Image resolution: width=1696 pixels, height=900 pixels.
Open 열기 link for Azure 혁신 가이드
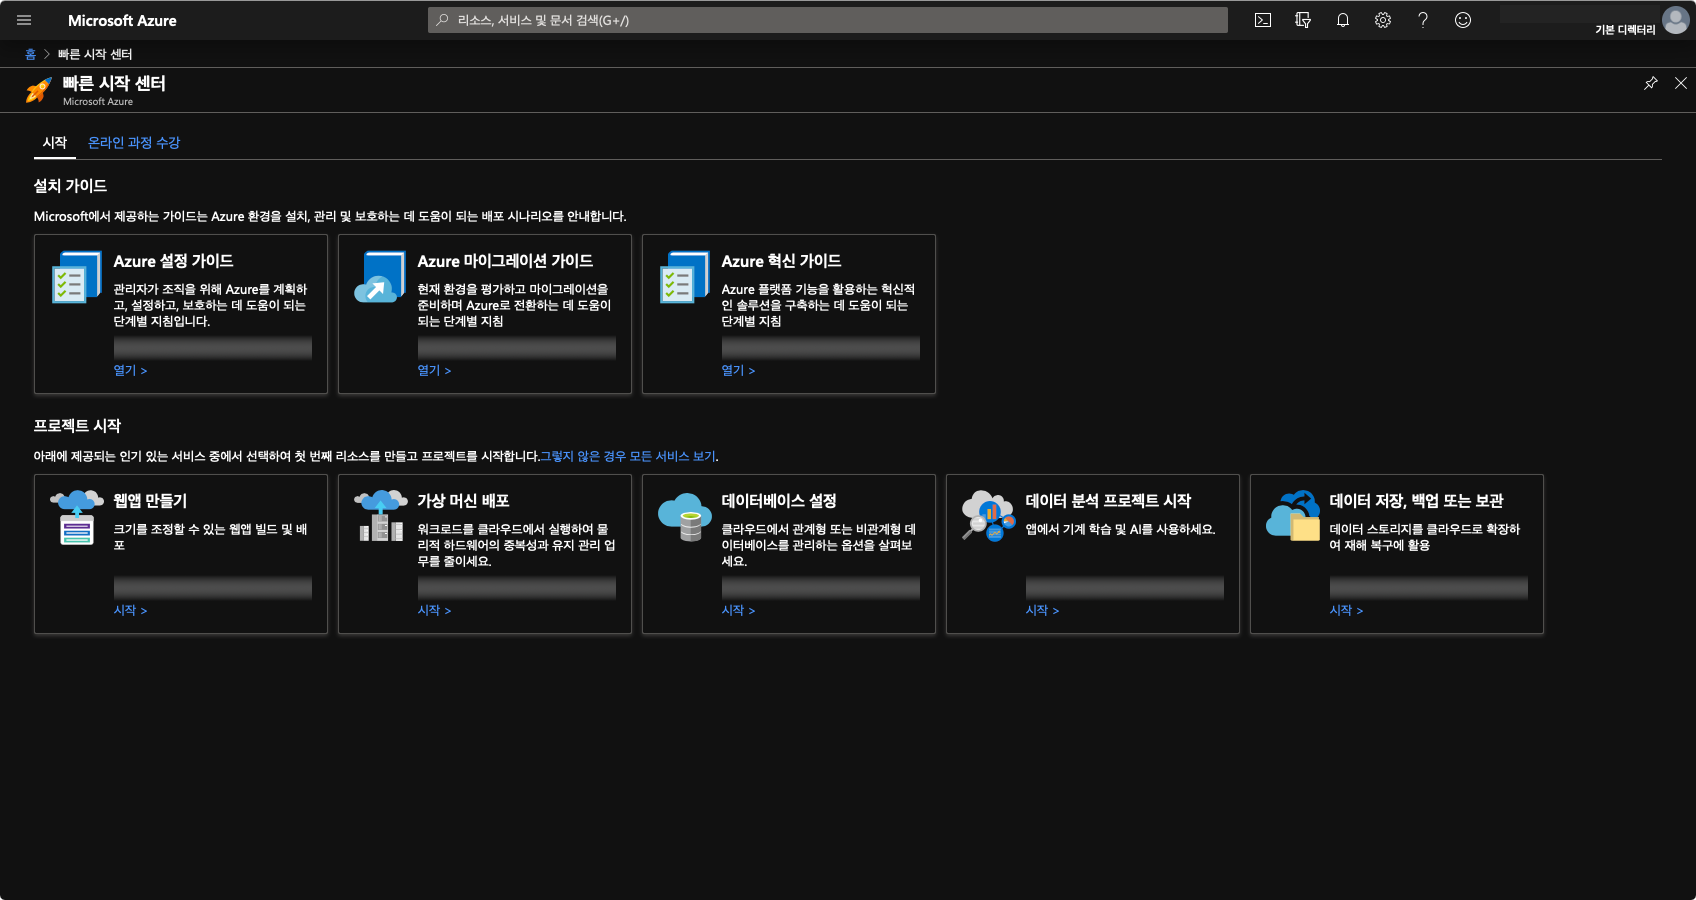click(738, 370)
